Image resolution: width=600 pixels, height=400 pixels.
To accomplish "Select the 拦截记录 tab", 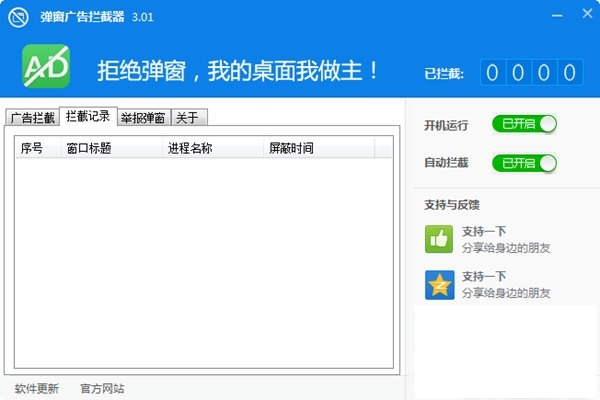I will tap(88, 116).
